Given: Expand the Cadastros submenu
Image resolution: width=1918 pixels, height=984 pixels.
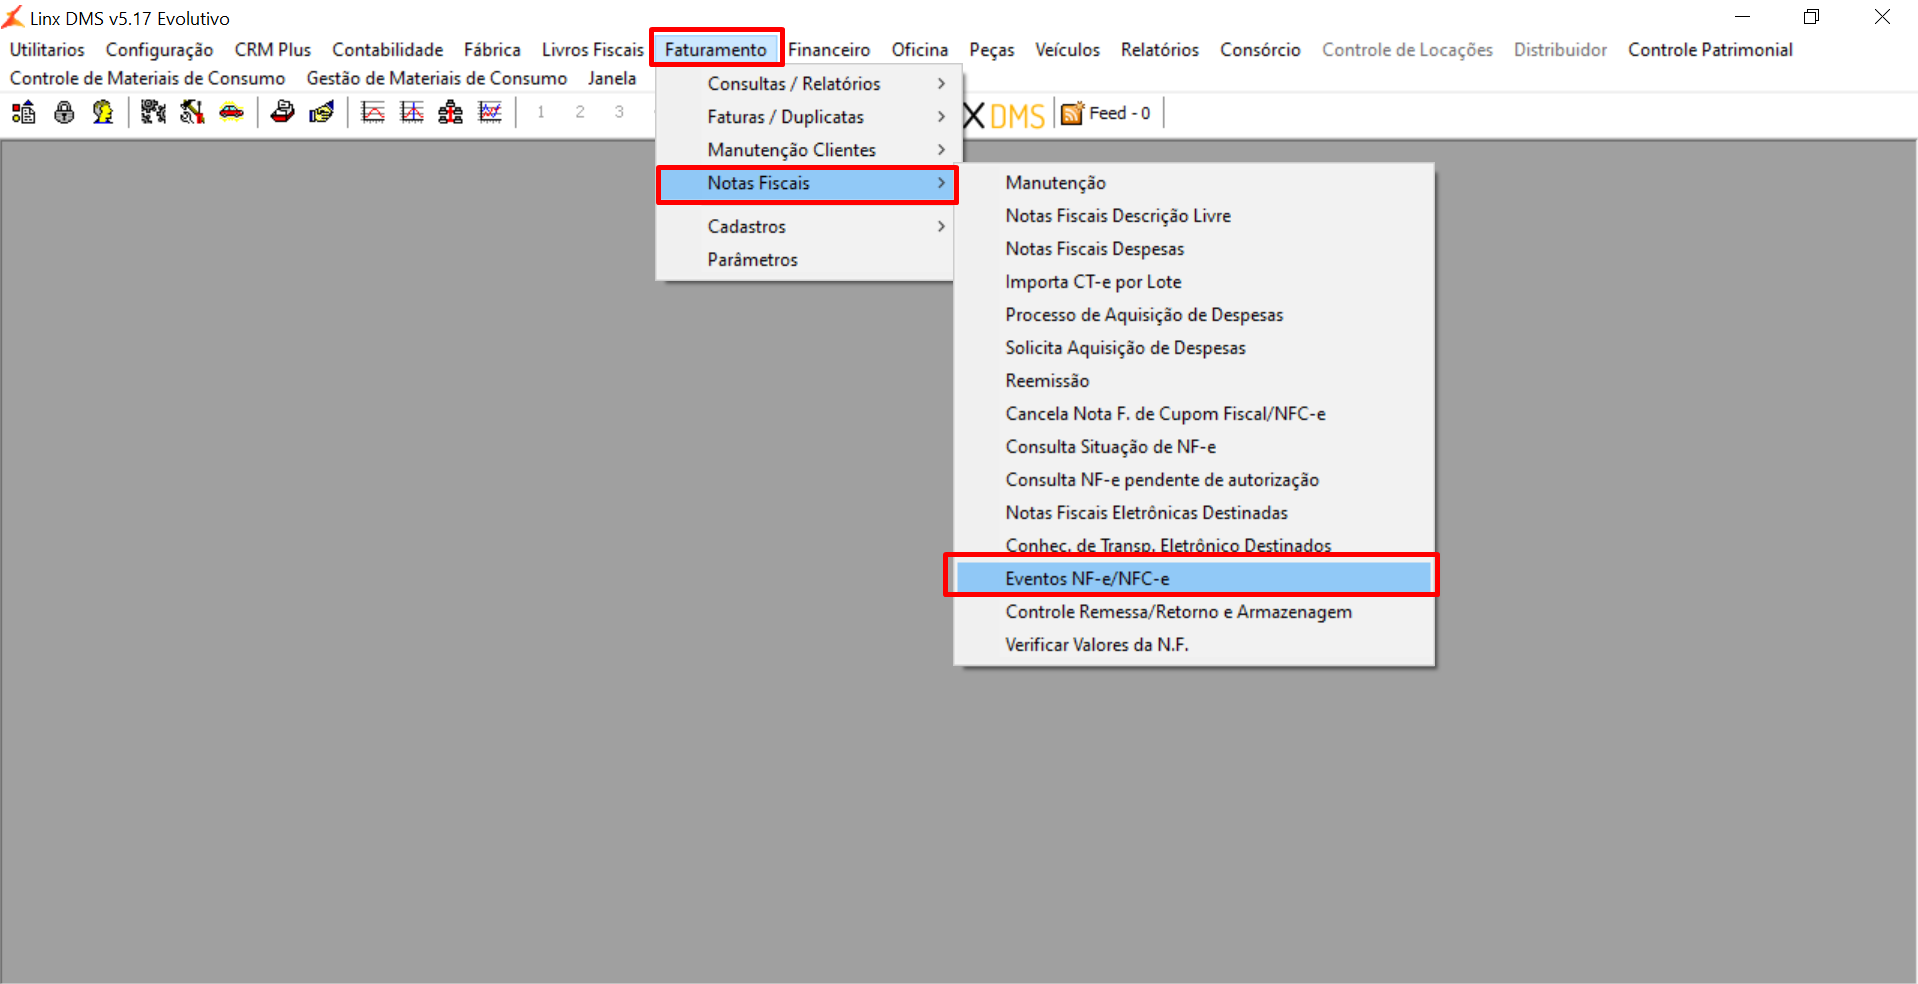Looking at the screenshot, I should click(x=808, y=227).
